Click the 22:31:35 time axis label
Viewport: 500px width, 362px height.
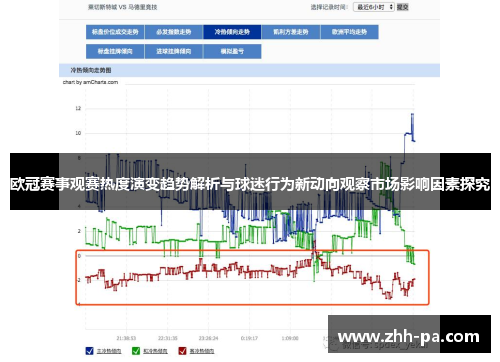[168, 338]
